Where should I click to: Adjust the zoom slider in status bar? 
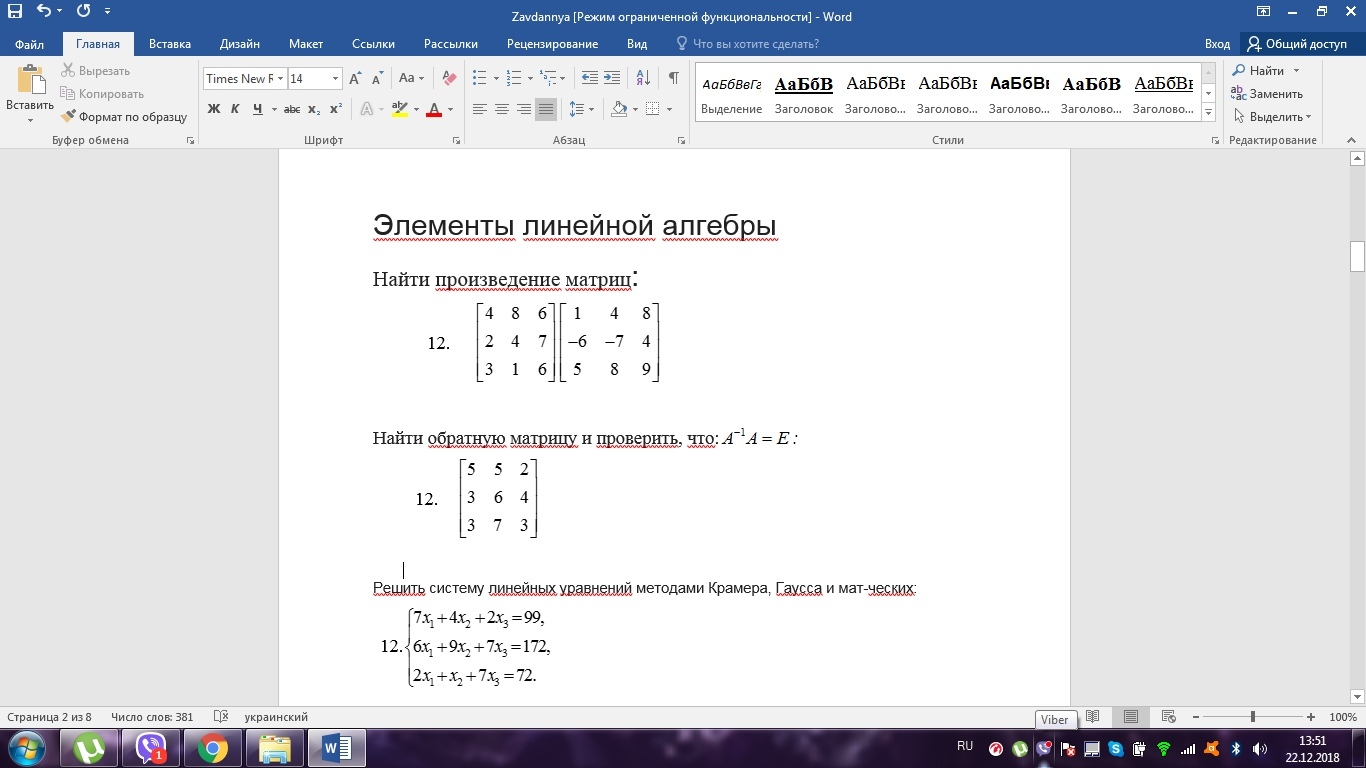click(1253, 717)
